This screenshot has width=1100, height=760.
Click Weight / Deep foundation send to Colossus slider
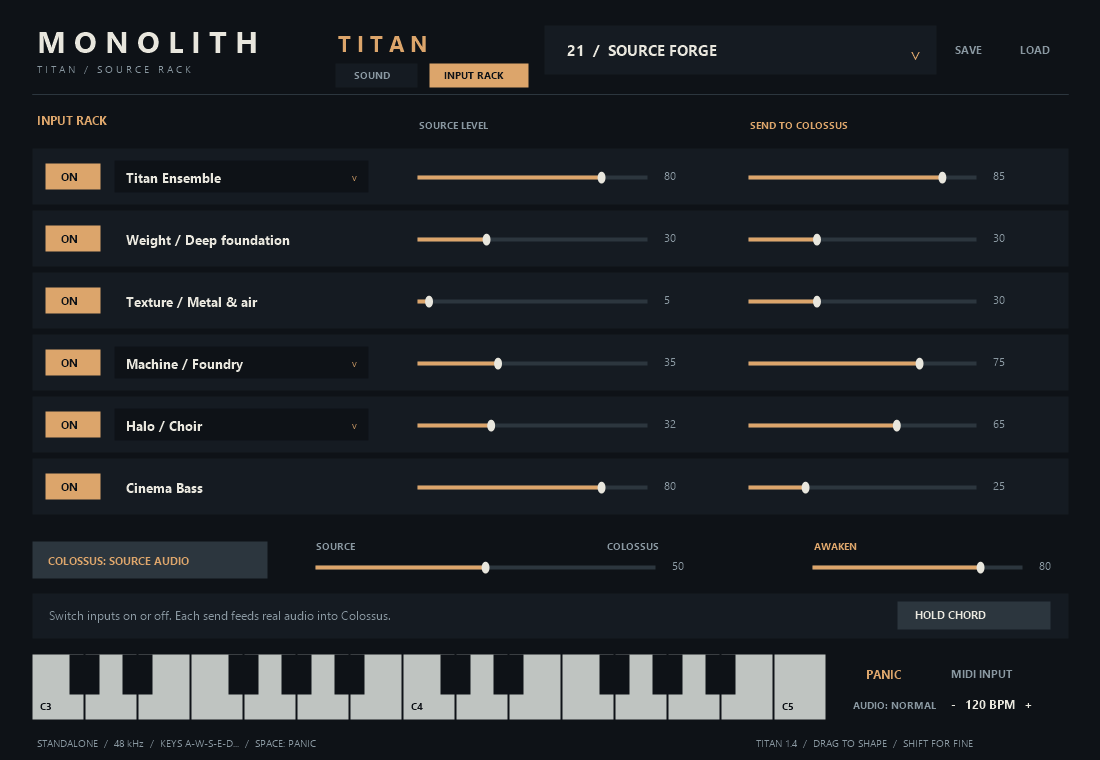pos(862,239)
